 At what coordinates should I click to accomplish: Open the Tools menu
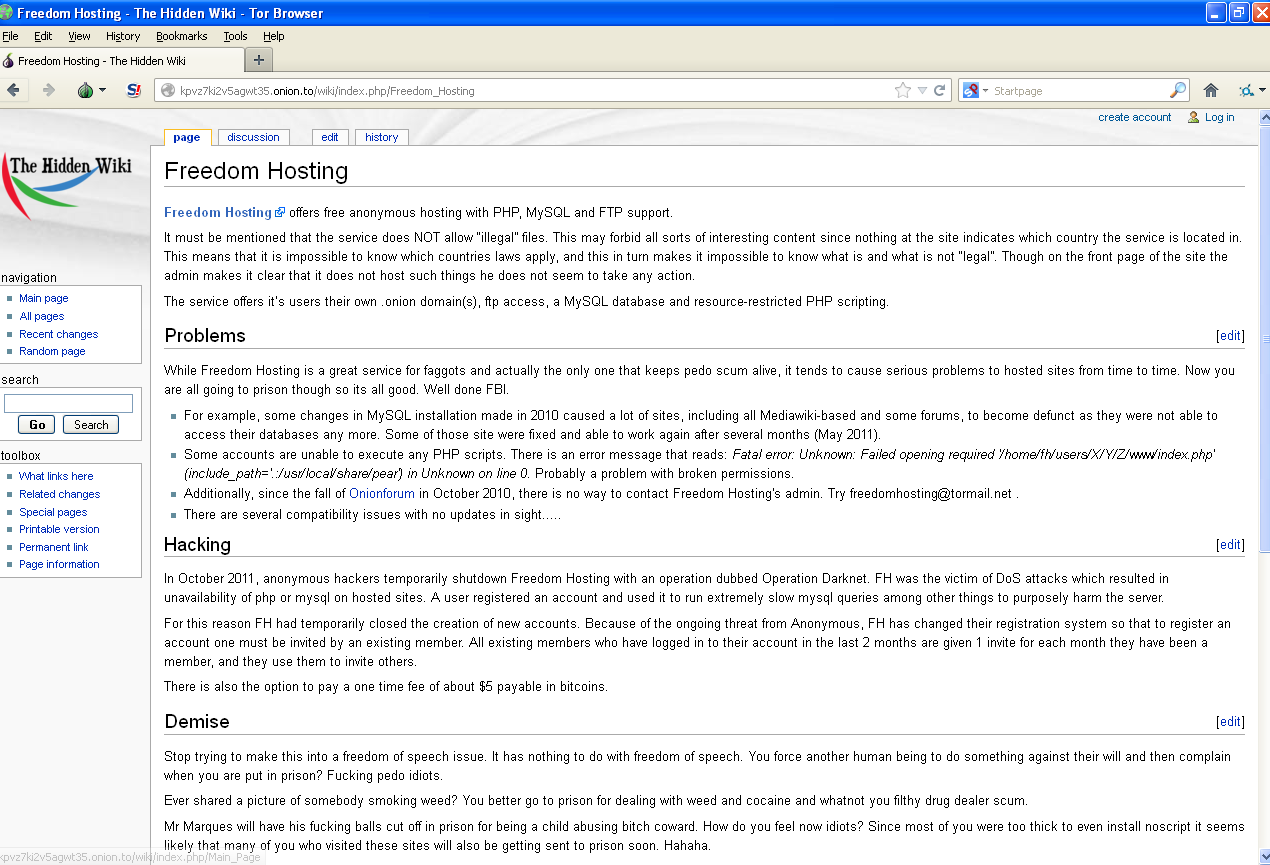click(x=235, y=36)
